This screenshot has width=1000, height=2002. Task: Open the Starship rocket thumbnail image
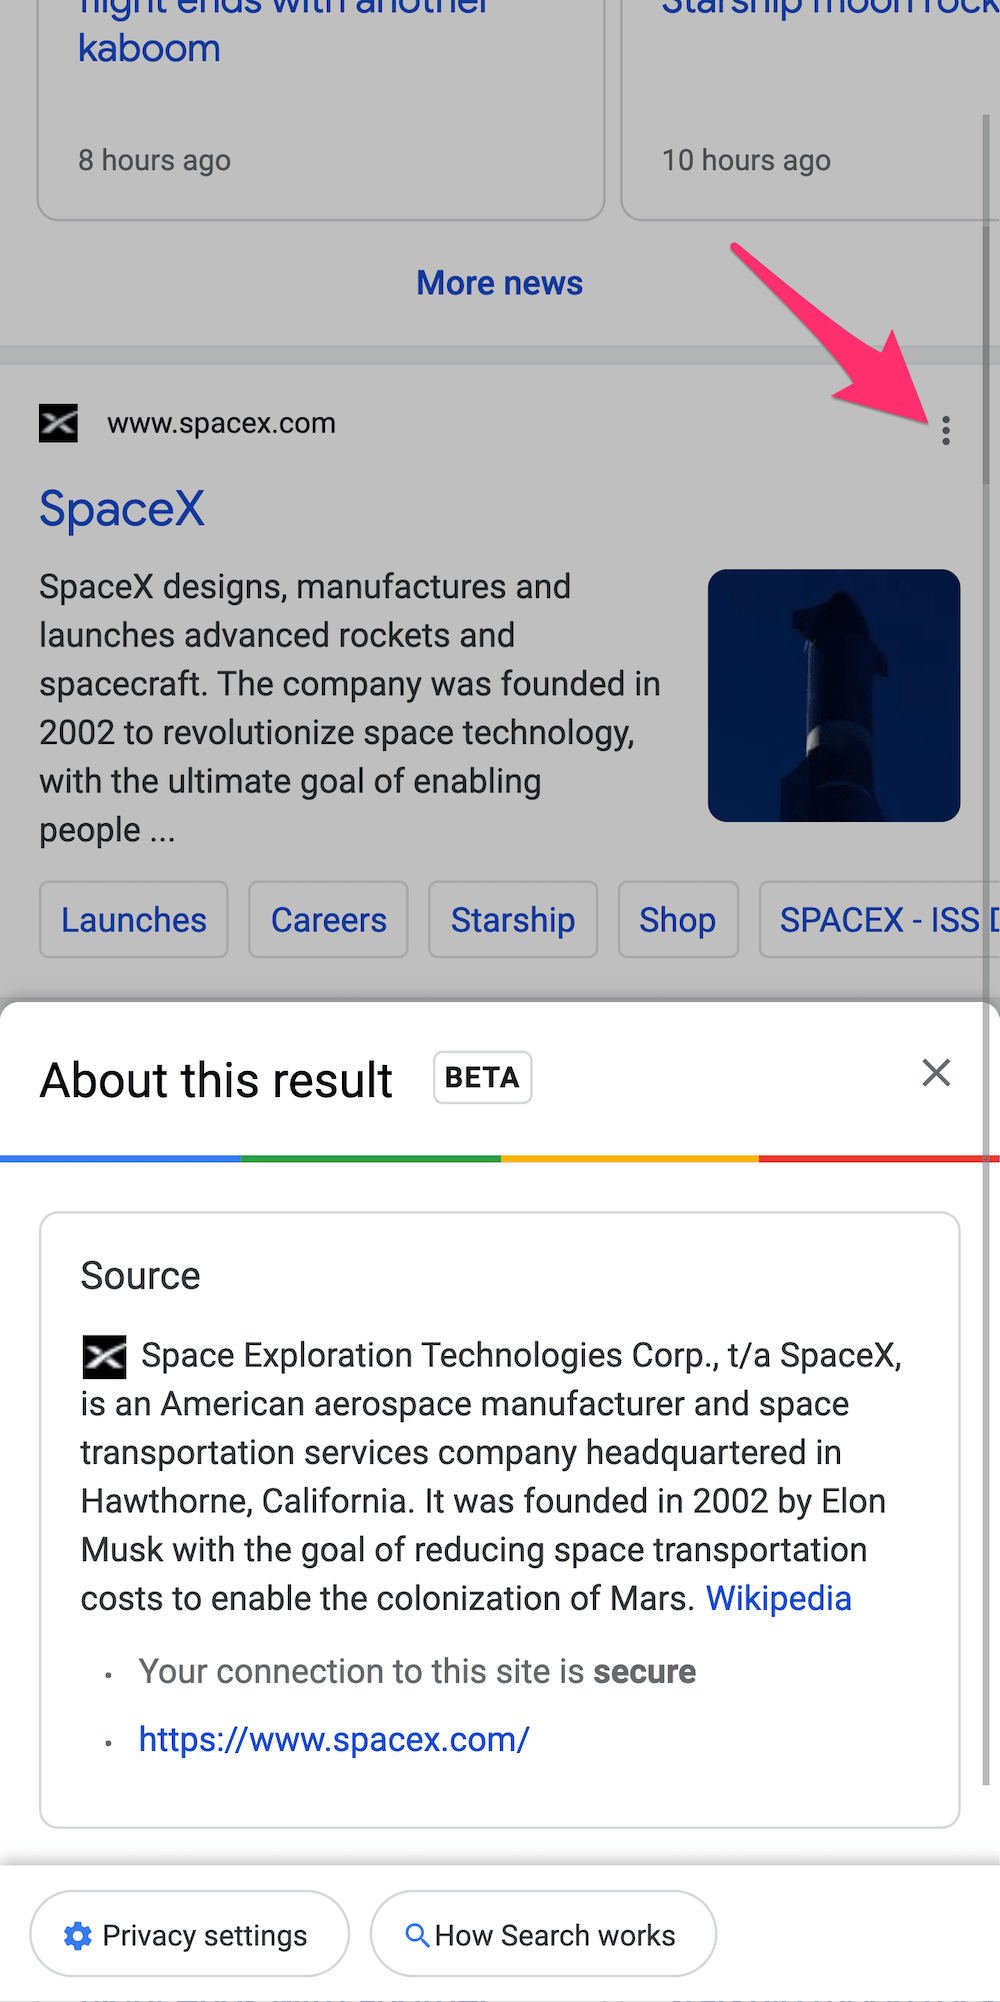pos(834,695)
